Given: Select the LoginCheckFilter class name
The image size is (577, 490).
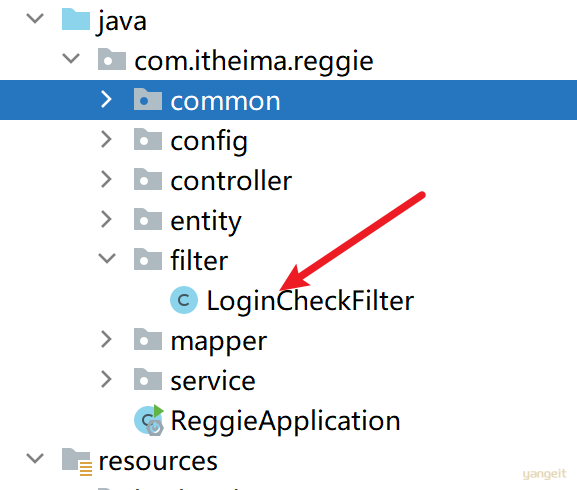Looking at the screenshot, I should point(310,301).
